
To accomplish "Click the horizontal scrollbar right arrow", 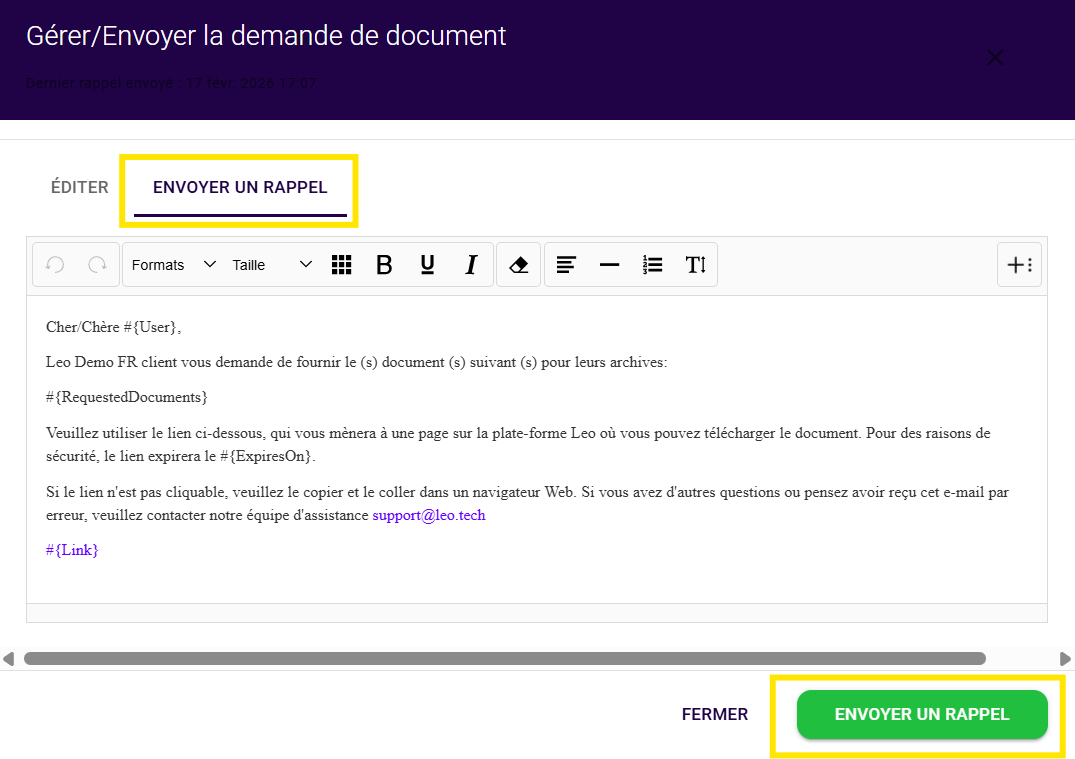I will (x=1065, y=659).
